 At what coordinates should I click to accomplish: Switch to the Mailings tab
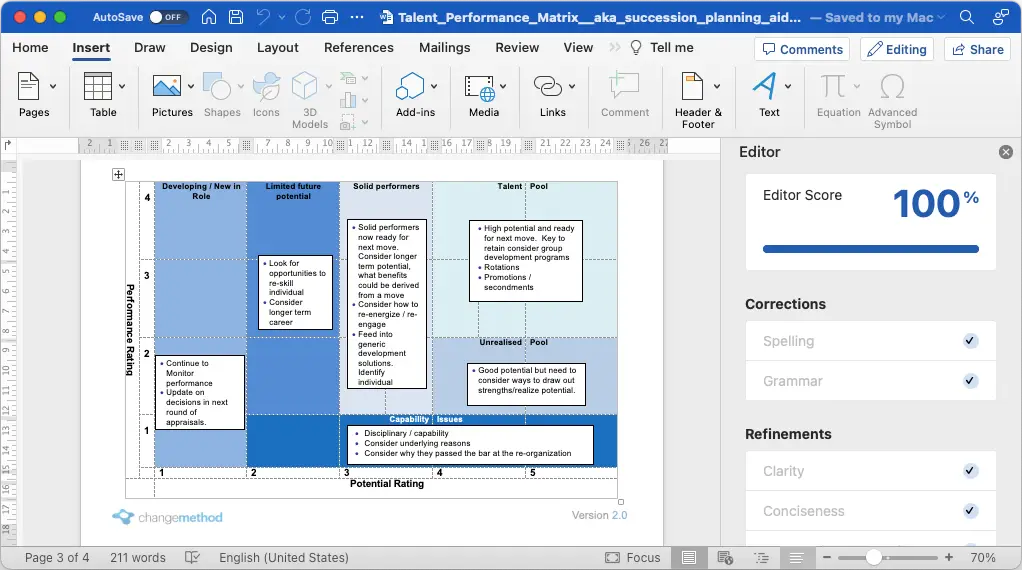point(445,48)
